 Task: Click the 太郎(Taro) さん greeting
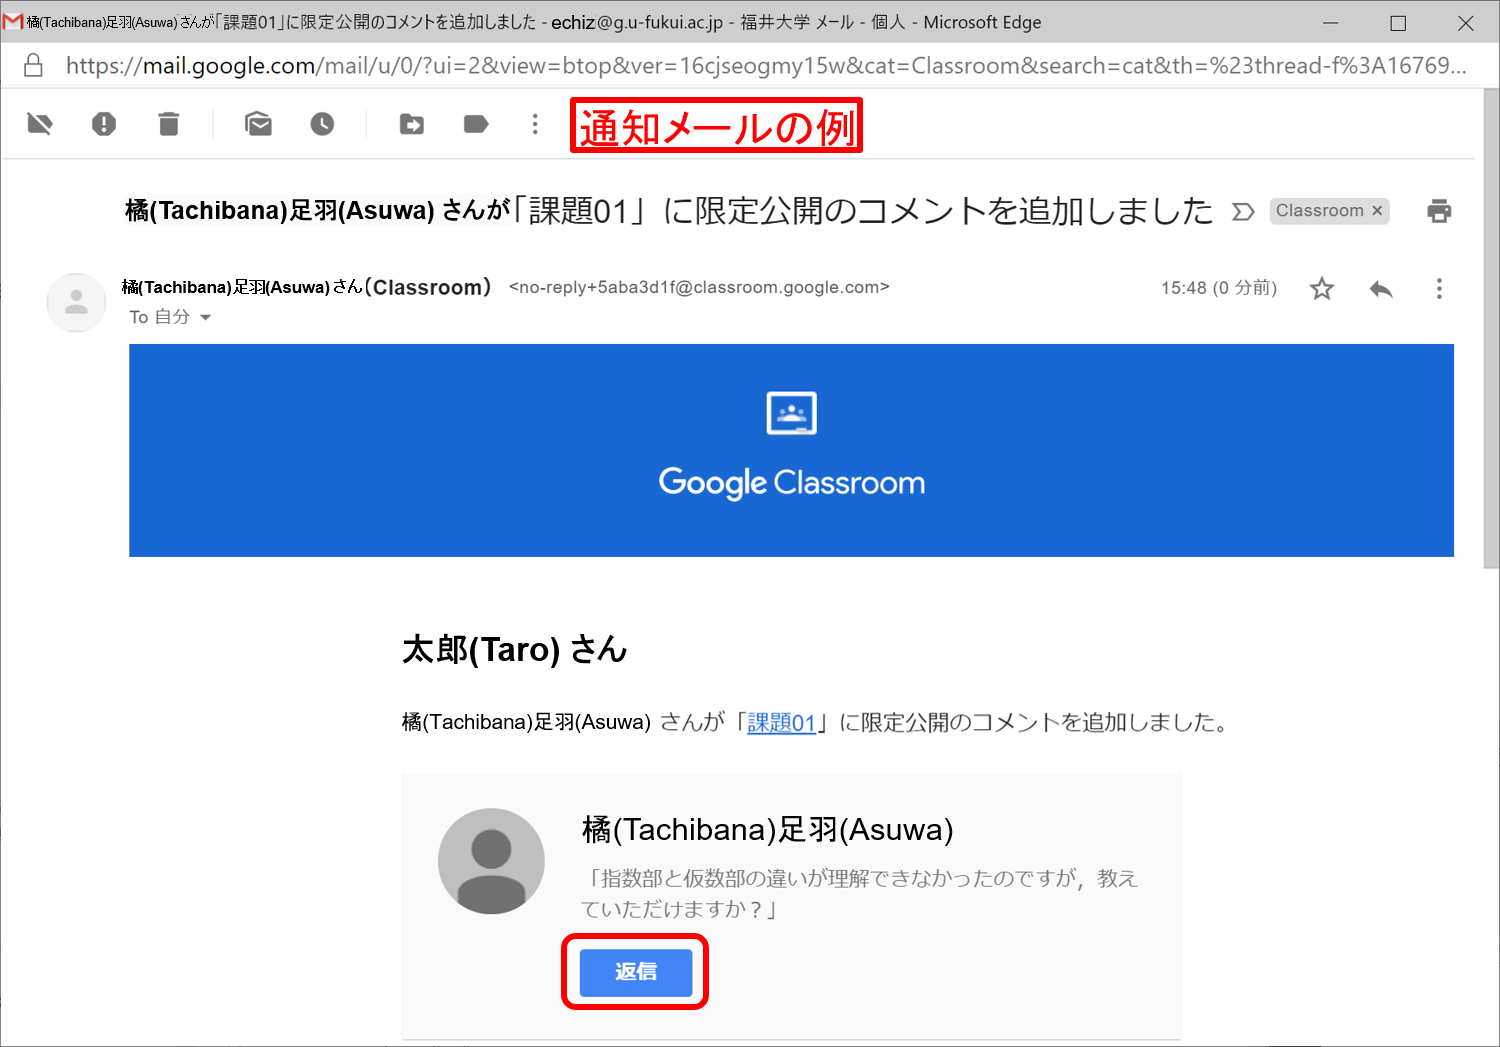pos(514,650)
